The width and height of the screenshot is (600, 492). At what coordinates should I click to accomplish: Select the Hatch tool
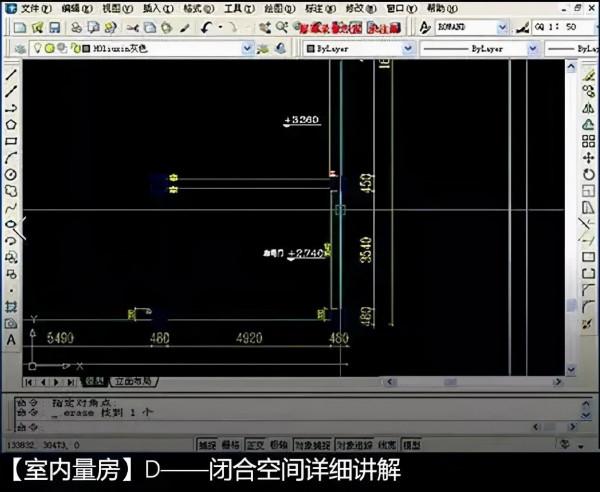point(11,307)
